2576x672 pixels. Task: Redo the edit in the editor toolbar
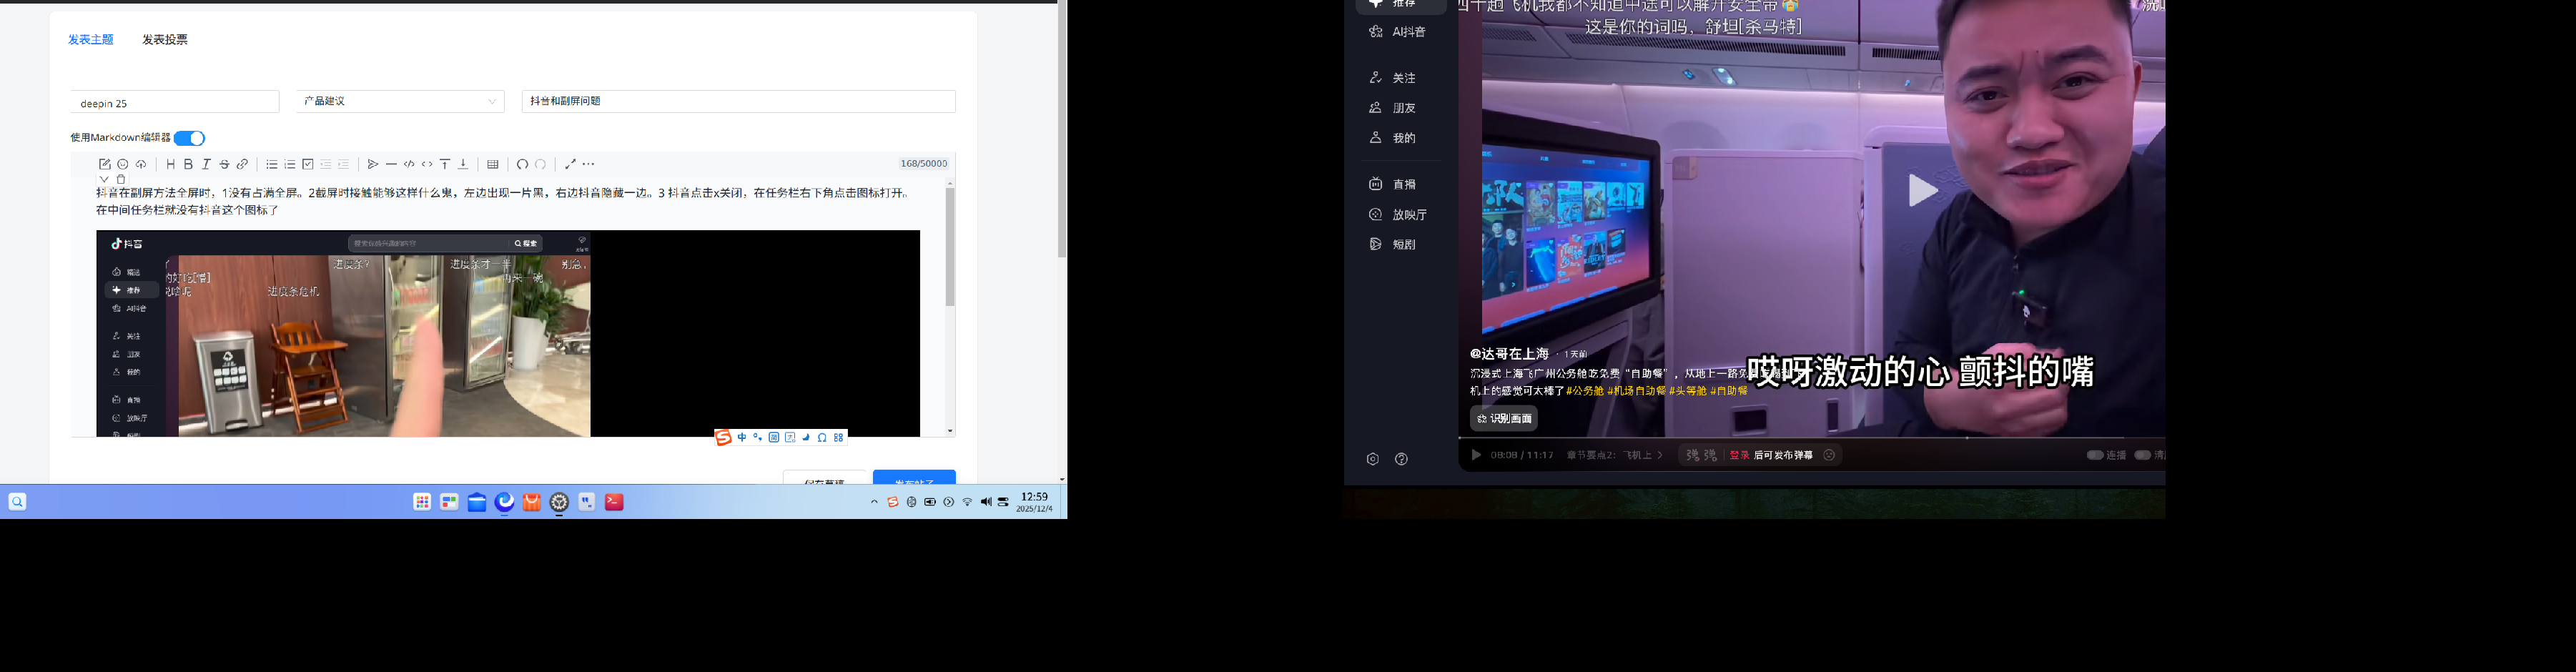click(x=540, y=164)
